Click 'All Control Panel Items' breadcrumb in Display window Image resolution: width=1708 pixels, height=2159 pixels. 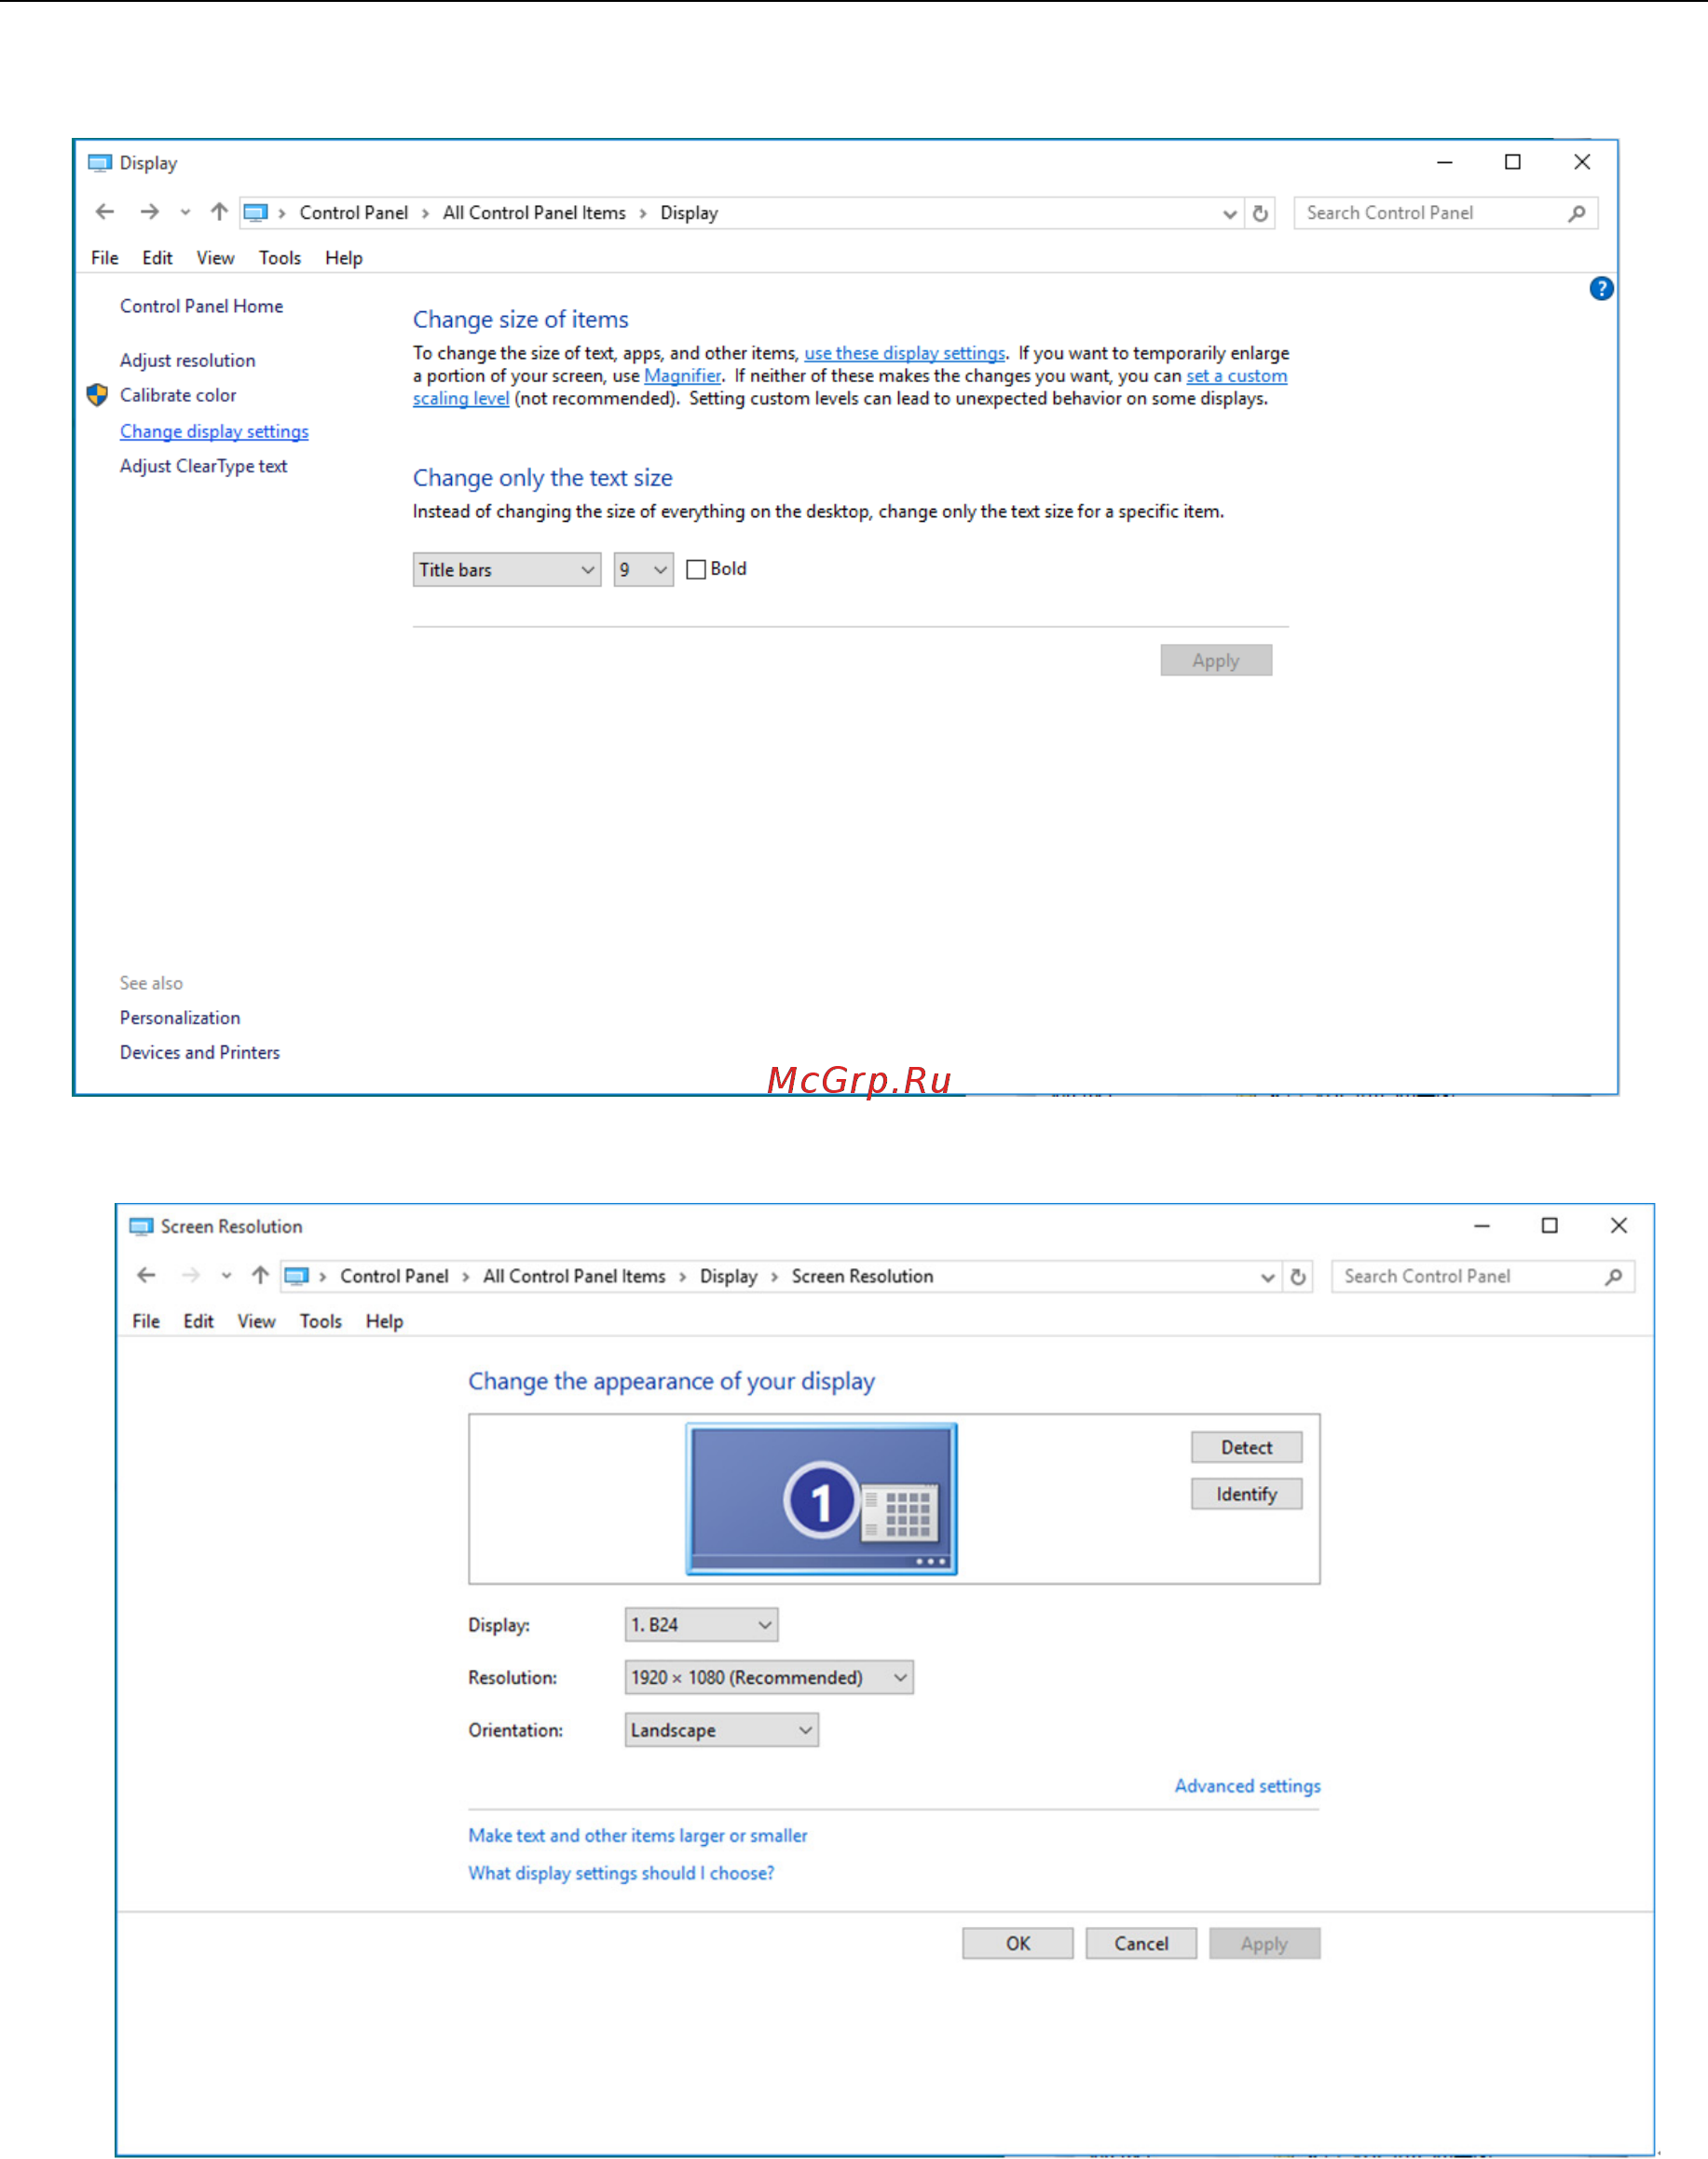click(534, 213)
